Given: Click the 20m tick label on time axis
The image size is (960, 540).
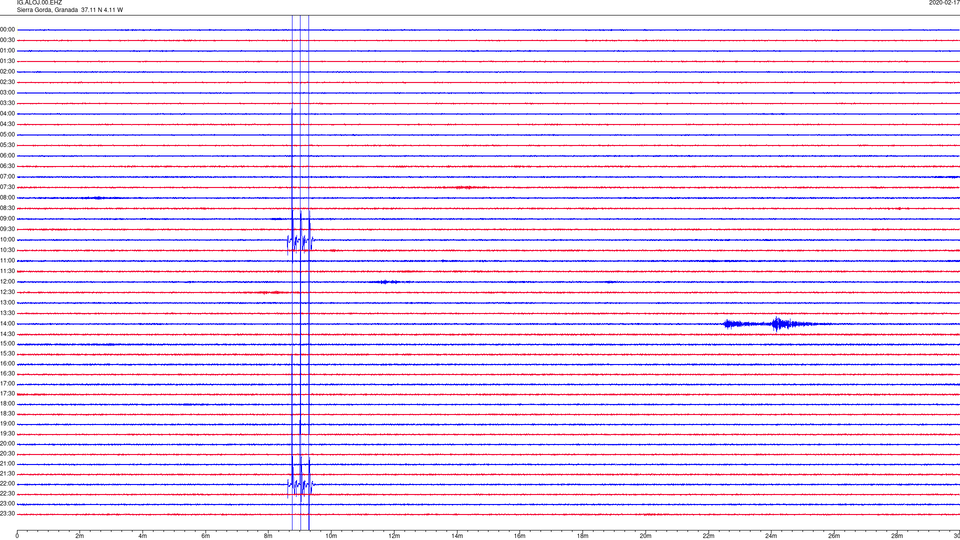Looking at the screenshot, I should (645, 536).
